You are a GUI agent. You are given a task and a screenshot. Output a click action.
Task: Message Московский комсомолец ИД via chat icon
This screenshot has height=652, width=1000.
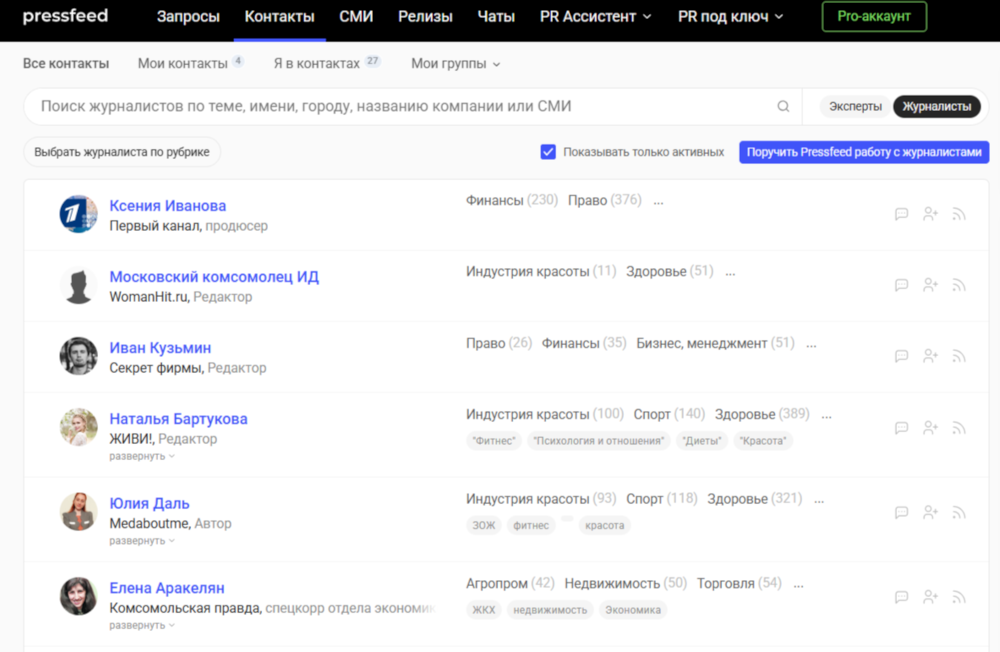pos(901,285)
